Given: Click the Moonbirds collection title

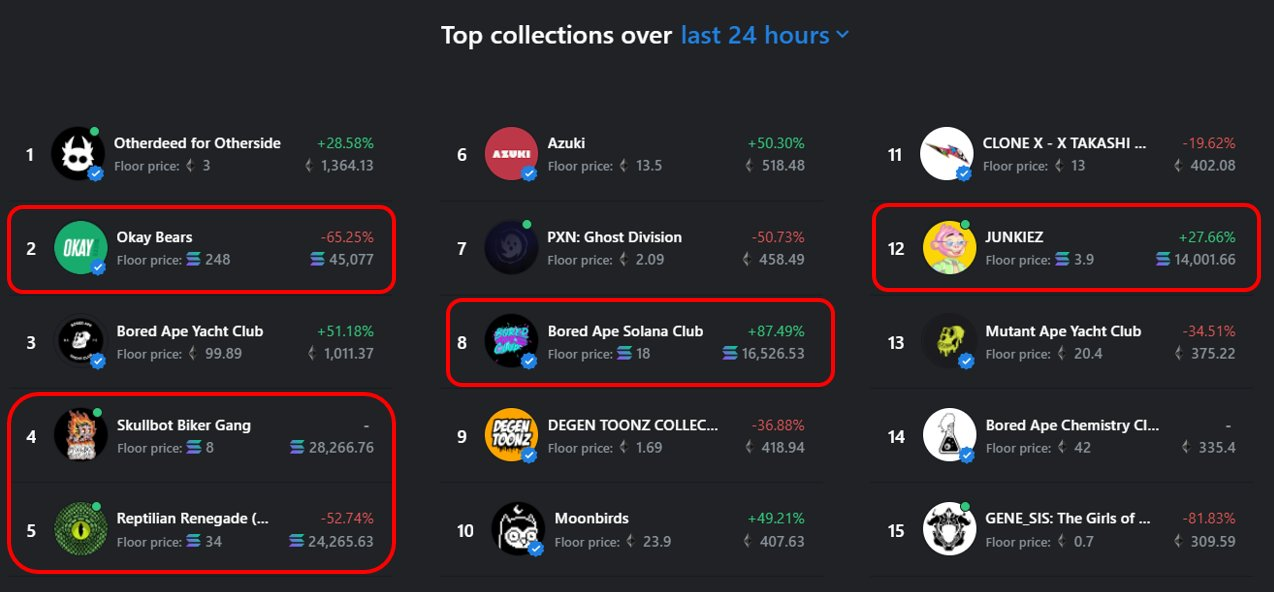Looking at the screenshot, I should [591, 518].
